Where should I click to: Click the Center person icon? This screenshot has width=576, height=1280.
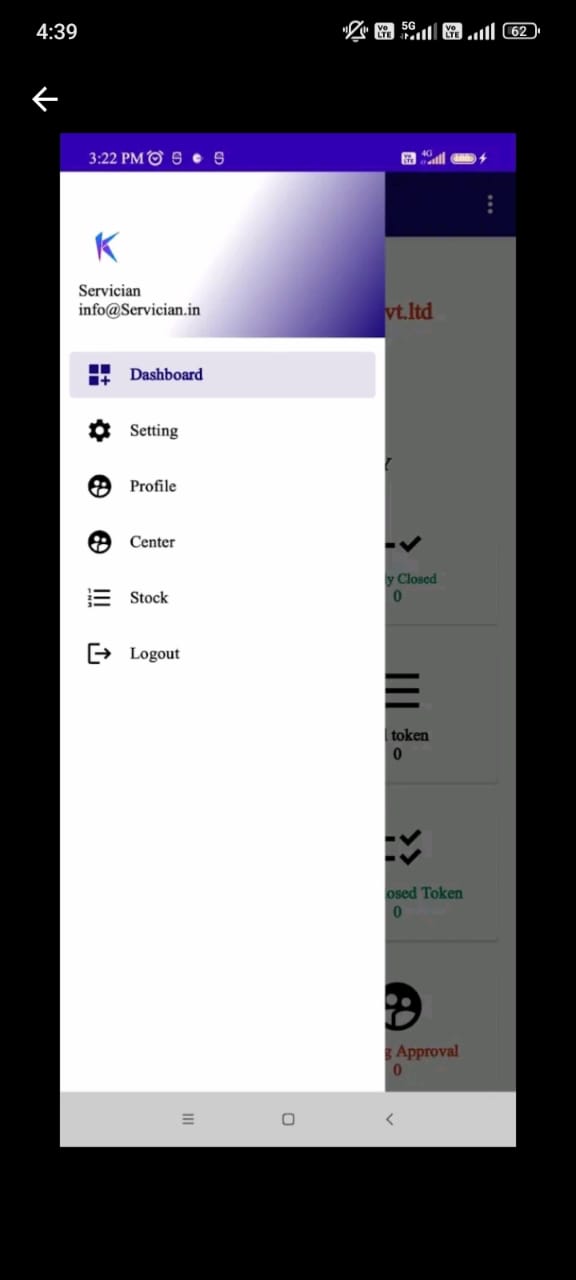click(x=100, y=542)
